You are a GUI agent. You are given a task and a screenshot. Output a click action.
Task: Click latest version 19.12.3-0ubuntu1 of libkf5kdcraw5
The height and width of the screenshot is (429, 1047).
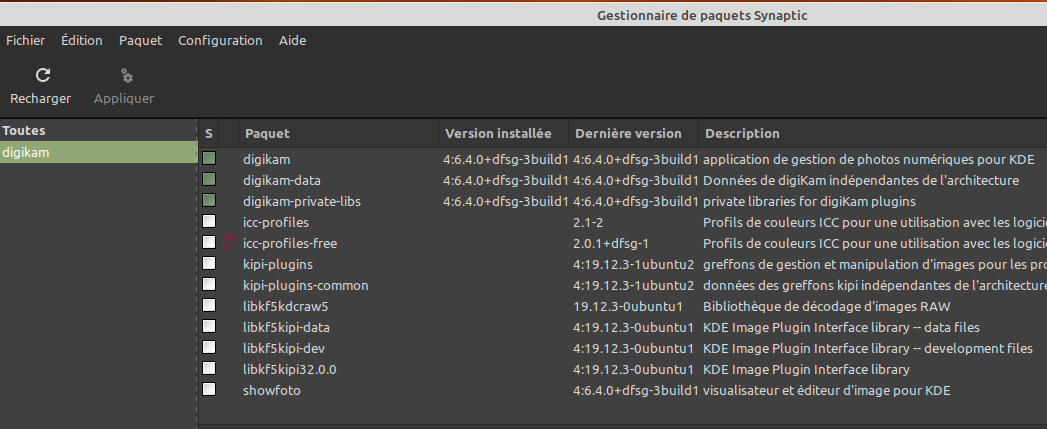628,307
